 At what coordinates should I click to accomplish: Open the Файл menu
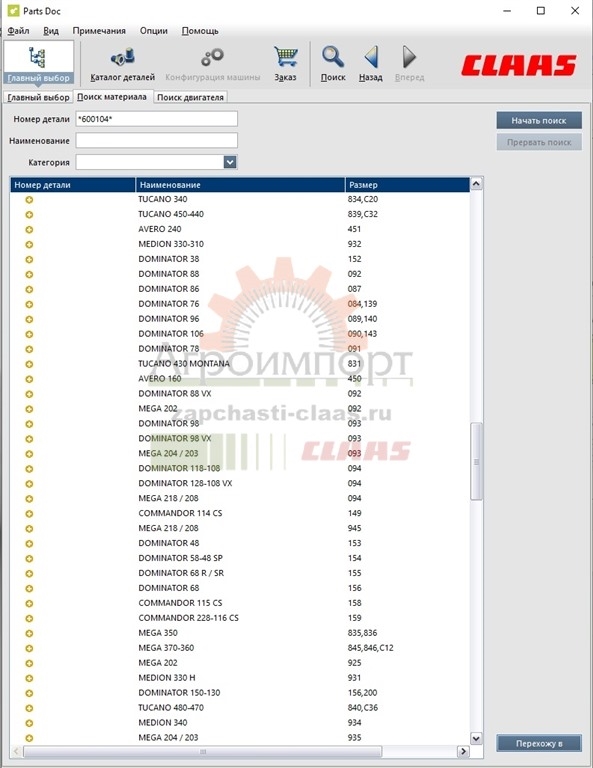pos(18,31)
